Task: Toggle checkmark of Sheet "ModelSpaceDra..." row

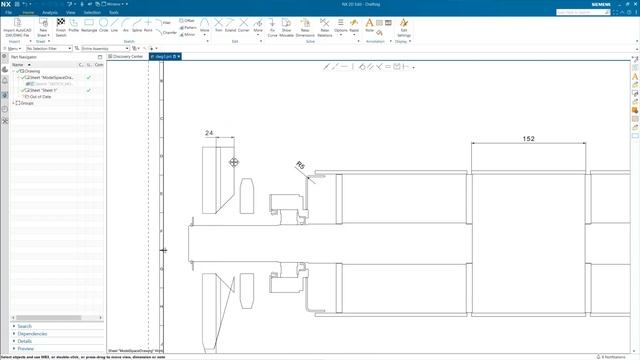Action: (23, 77)
